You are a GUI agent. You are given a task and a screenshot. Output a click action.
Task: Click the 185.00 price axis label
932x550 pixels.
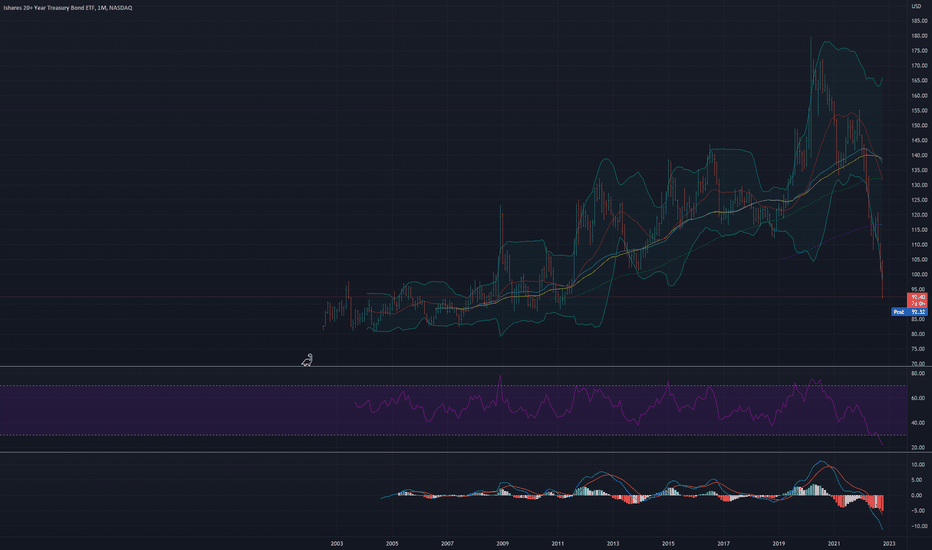click(x=920, y=21)
